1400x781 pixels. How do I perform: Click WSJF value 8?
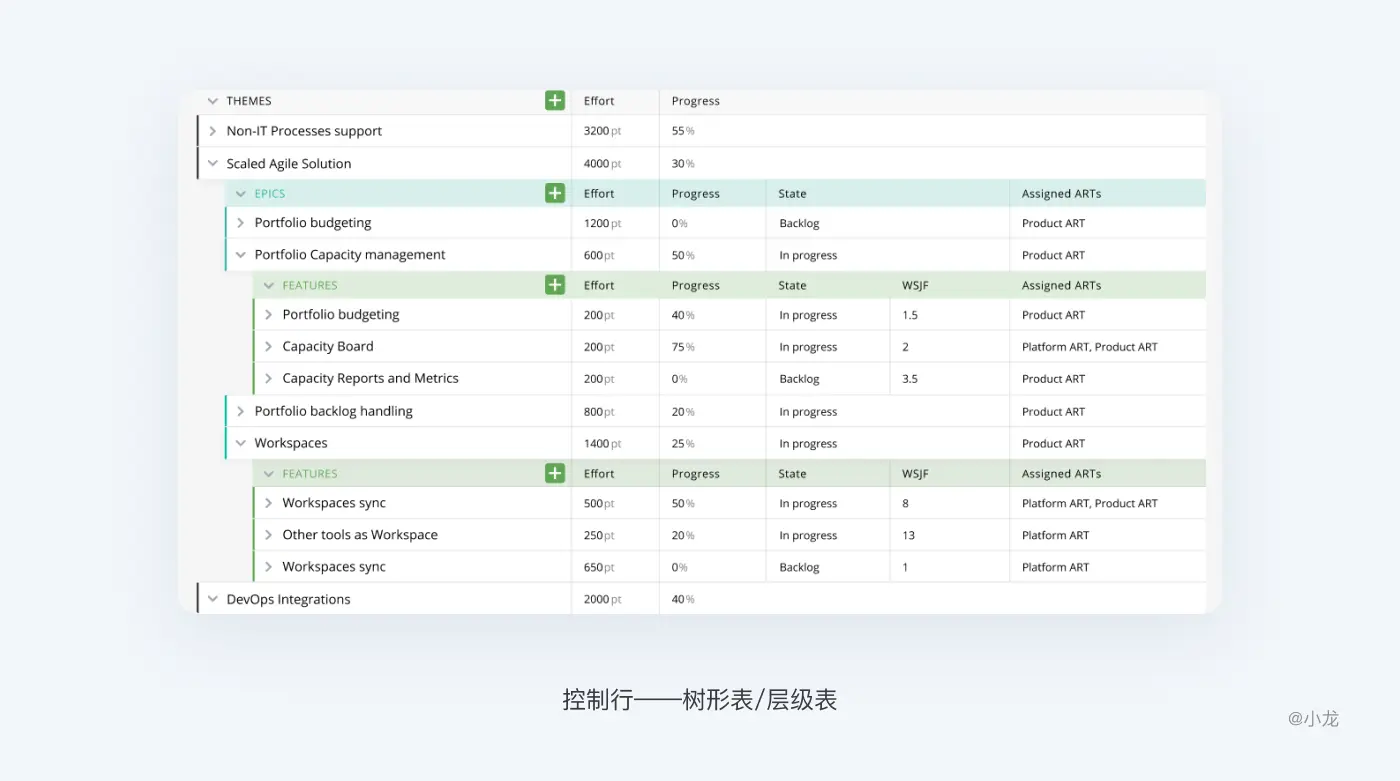coord(905,503)
